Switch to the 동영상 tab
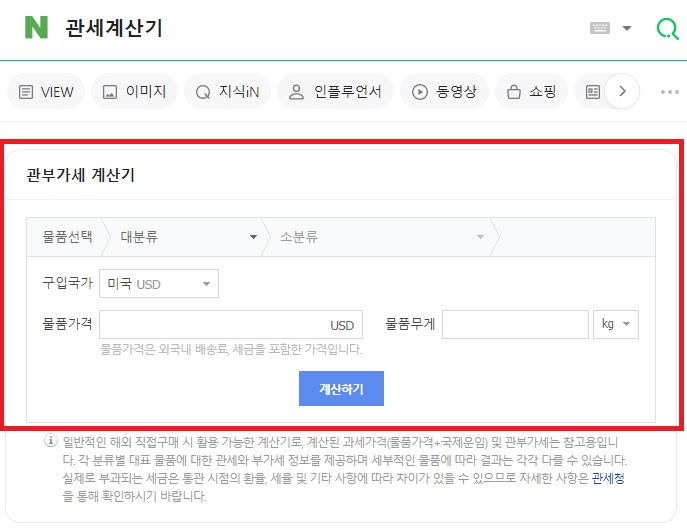The width and height of the screenshot is (687, 528). pyautogui.click(x=444, y=92)
